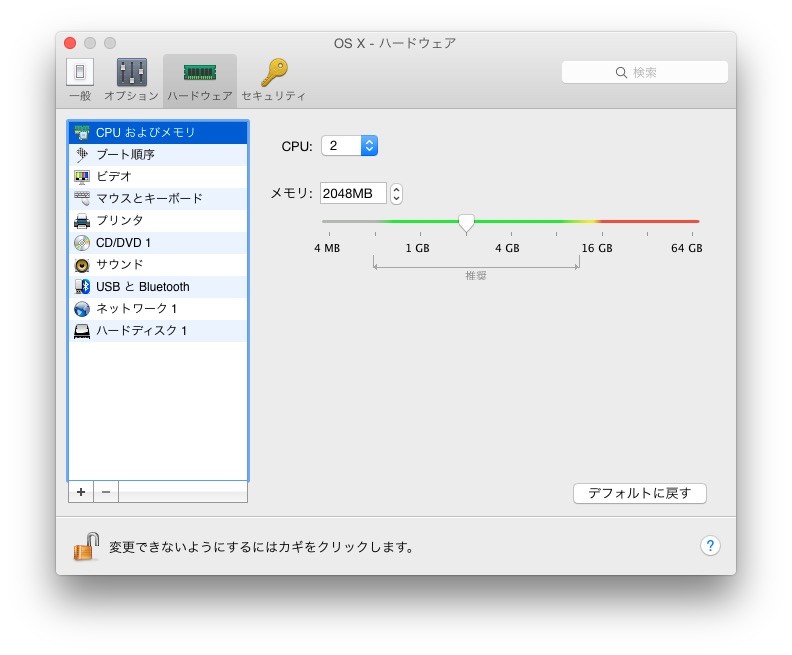Click the 4 MB slider label
792x655 pixels.
pyautogui.click(x=327, y=248)
